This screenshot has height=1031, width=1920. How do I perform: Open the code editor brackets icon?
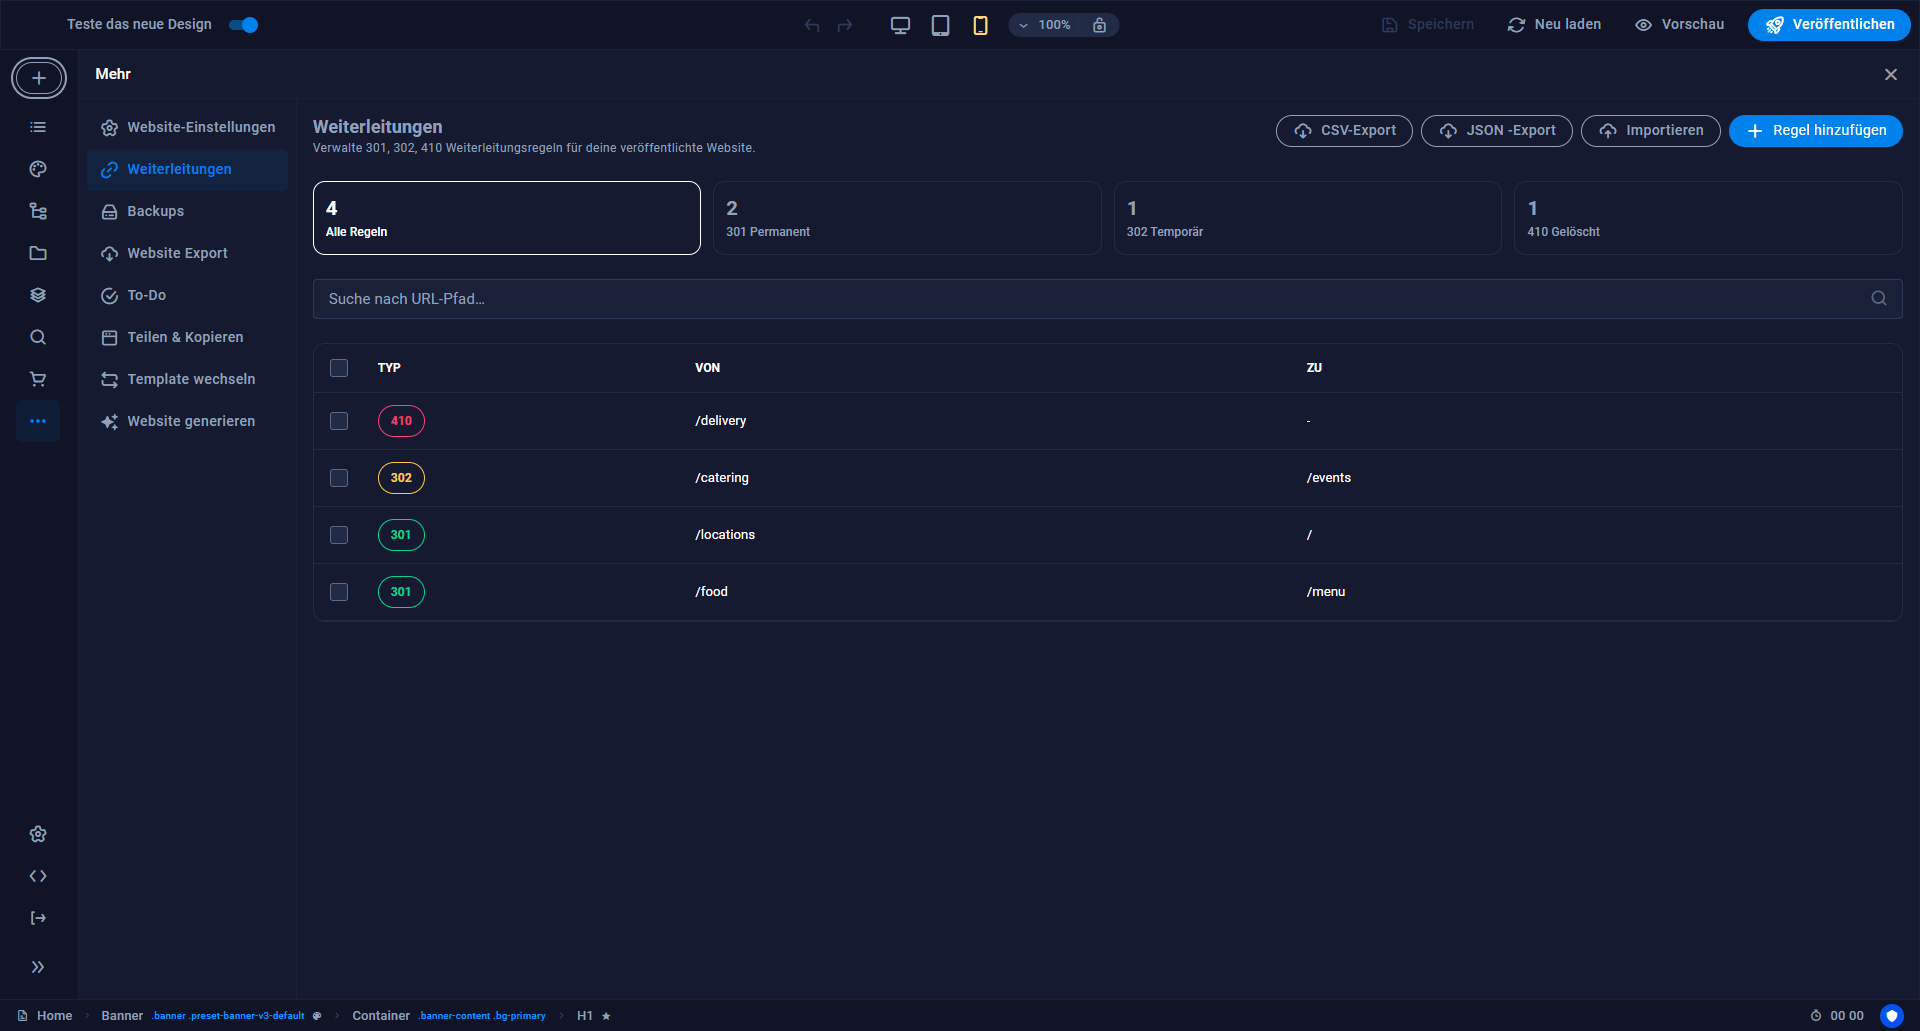click(x=38, y=876)
